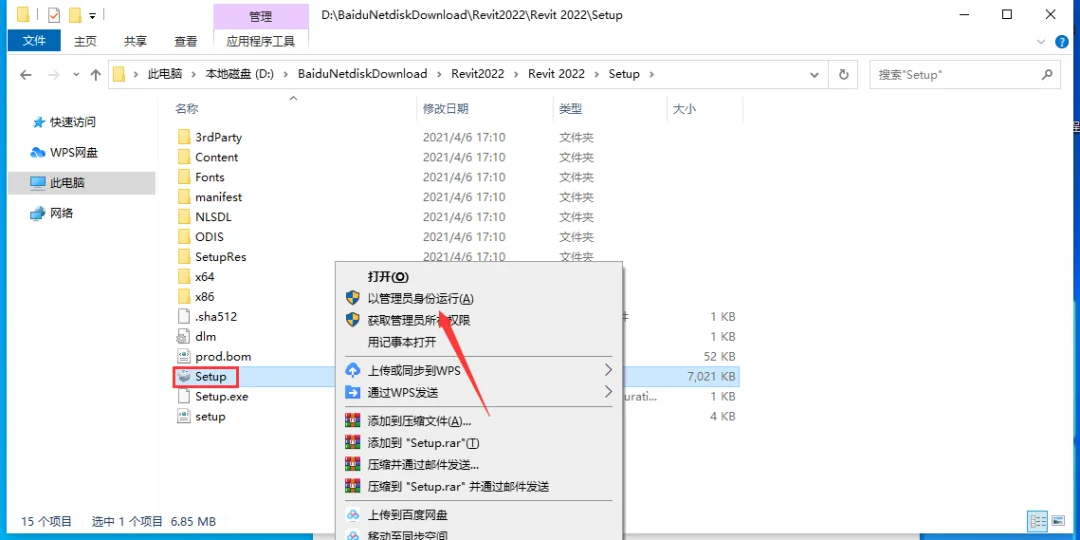Expand the ribbon with the chevron
The width and height of the screenshot is (1080, 540).
point(1041,42)
